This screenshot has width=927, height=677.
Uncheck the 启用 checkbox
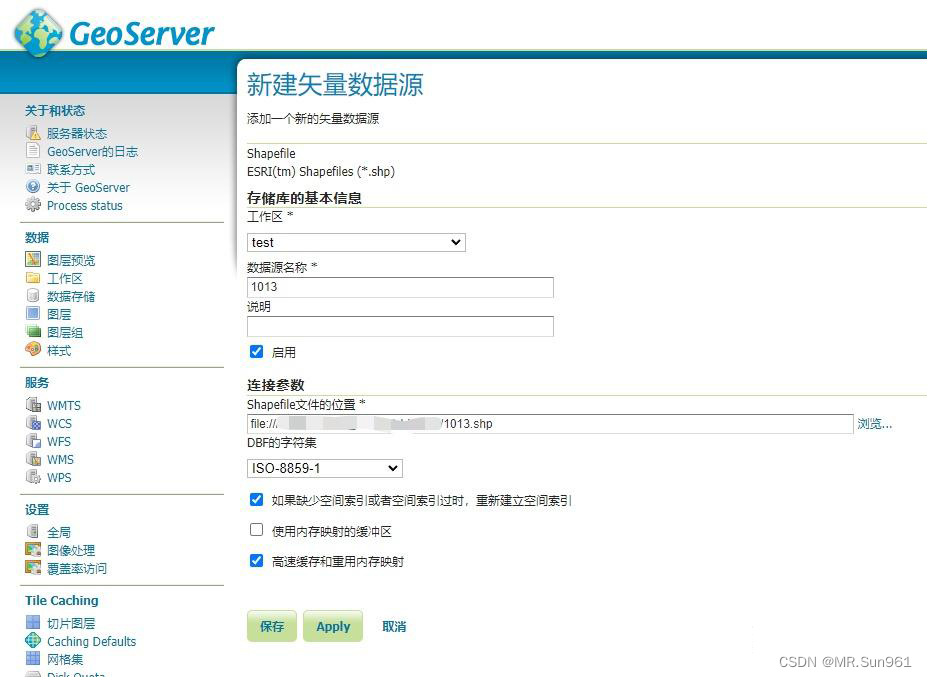point(256,351)
